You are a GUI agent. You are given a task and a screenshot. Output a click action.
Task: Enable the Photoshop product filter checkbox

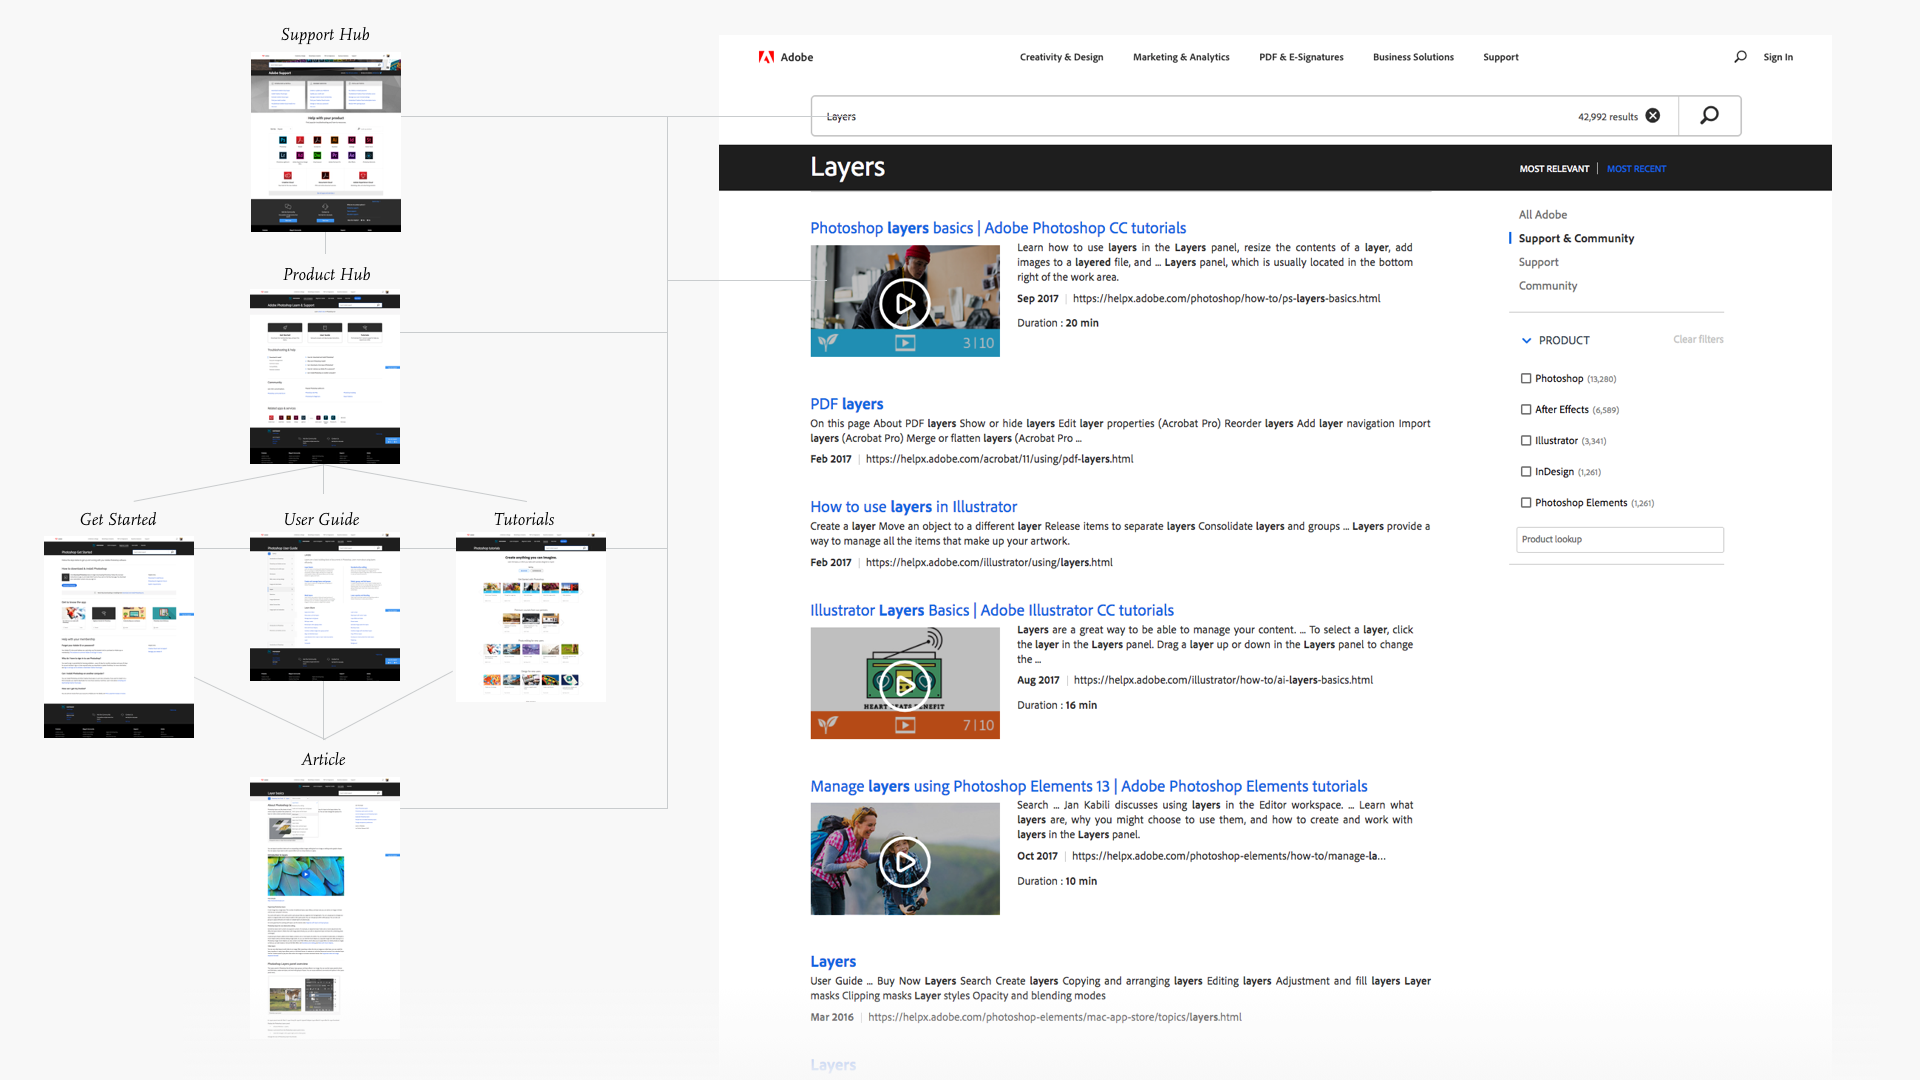tap(1524, 378)
